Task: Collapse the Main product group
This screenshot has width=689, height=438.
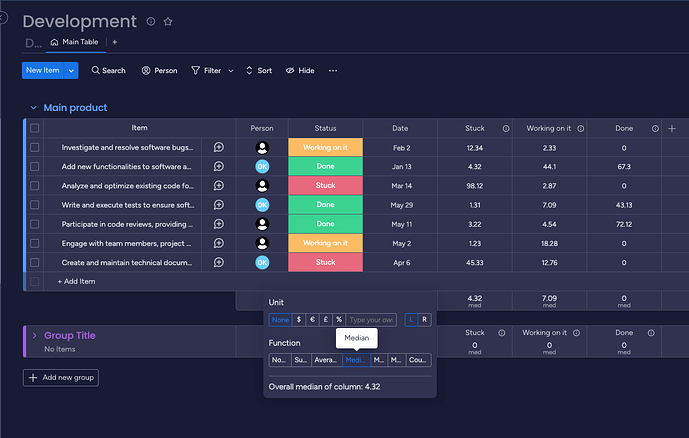Action: 33,108
